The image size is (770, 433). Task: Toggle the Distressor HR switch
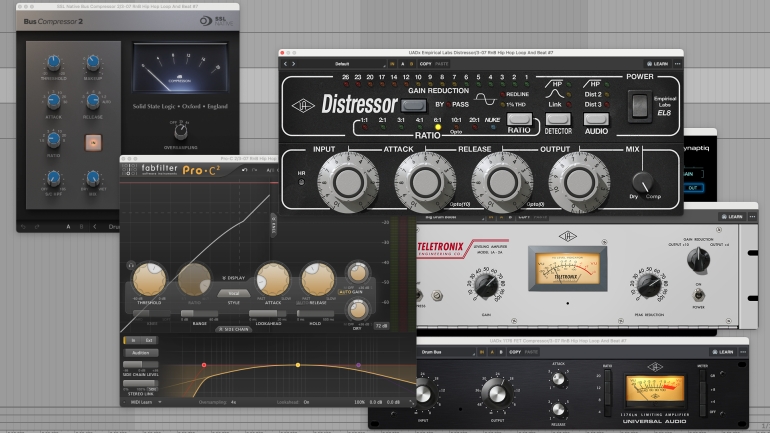point(301,182)
